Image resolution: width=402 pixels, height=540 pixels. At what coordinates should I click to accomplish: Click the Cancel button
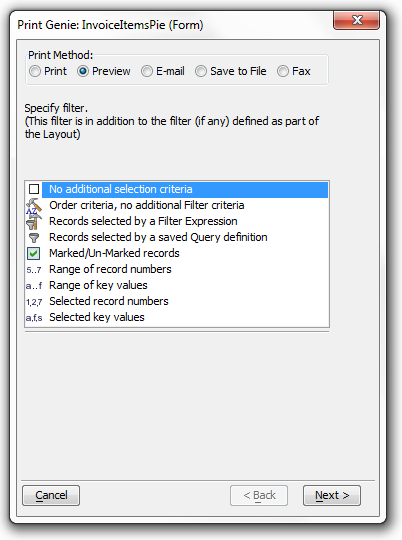51,496
